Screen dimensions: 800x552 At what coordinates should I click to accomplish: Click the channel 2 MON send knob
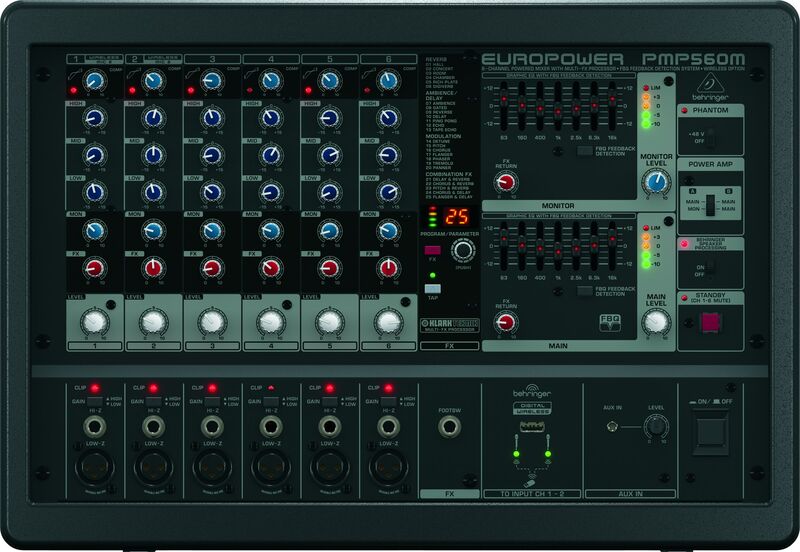coord(154,231)
